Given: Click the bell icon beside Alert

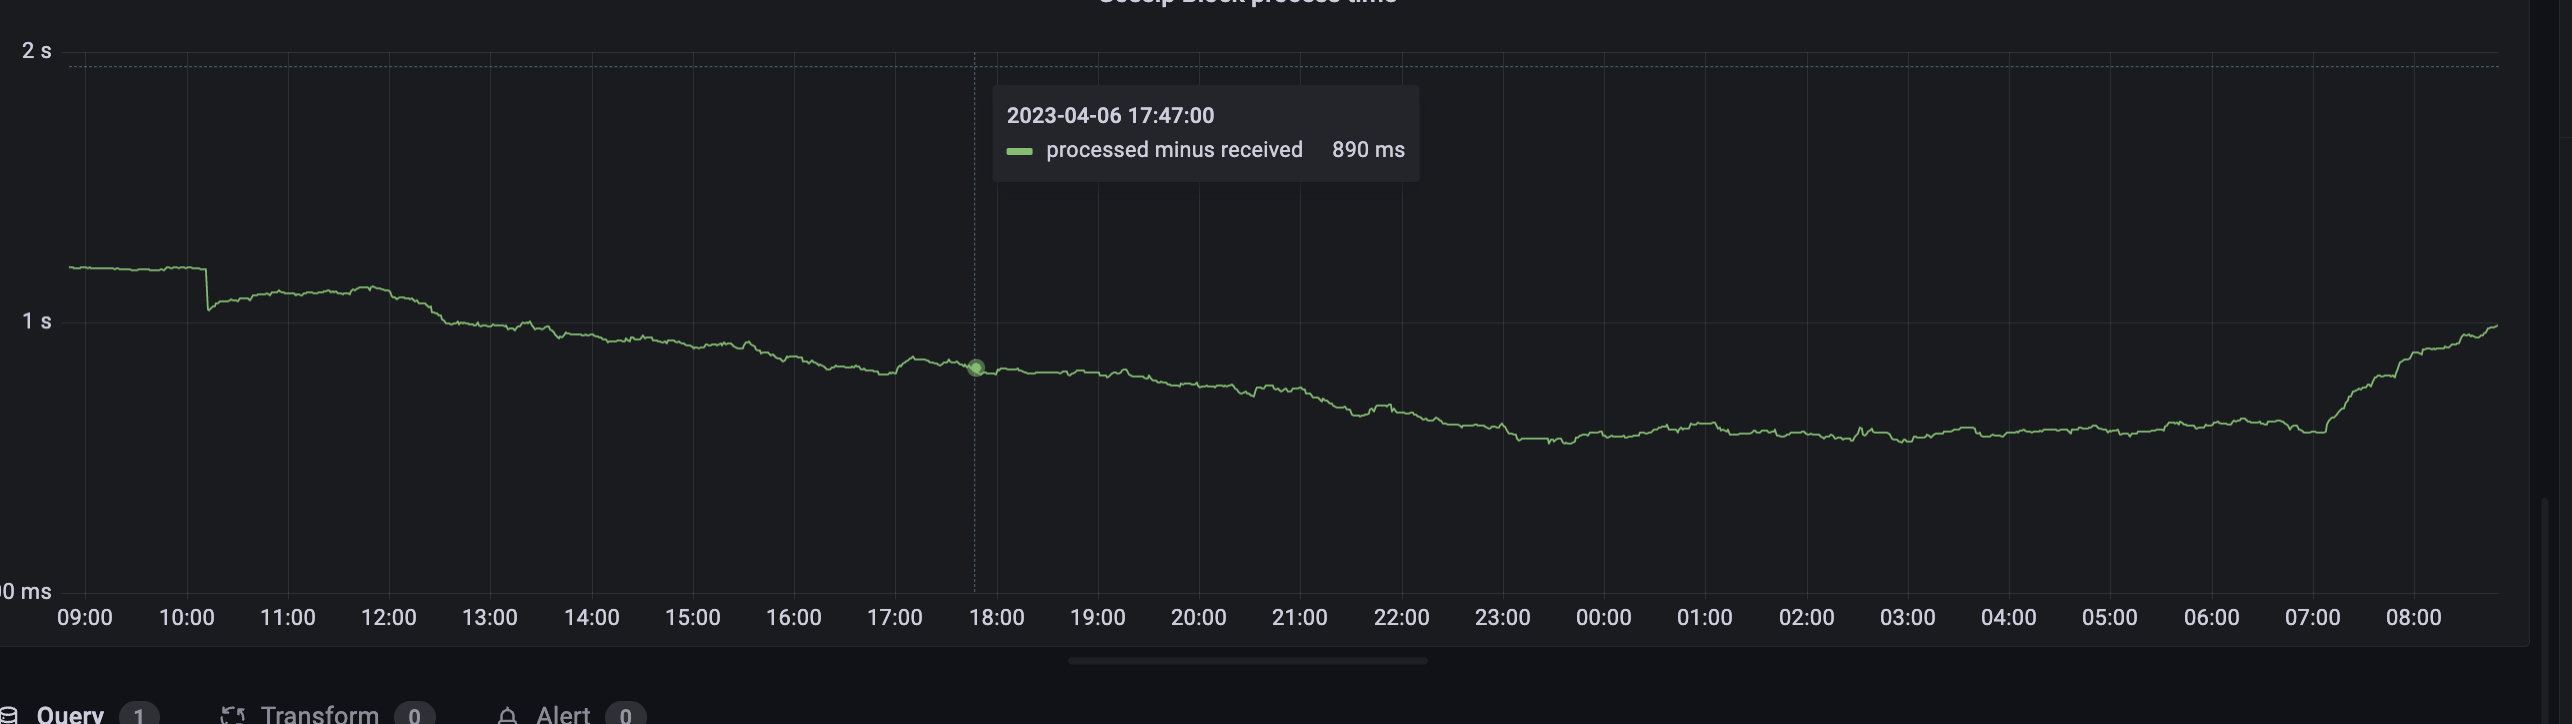Looking at the screenshot, I should [x=507, y=715].
